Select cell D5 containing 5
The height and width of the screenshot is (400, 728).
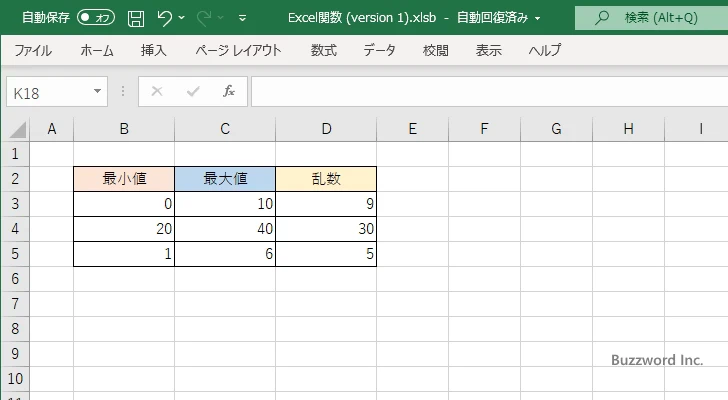pos(326,254)
